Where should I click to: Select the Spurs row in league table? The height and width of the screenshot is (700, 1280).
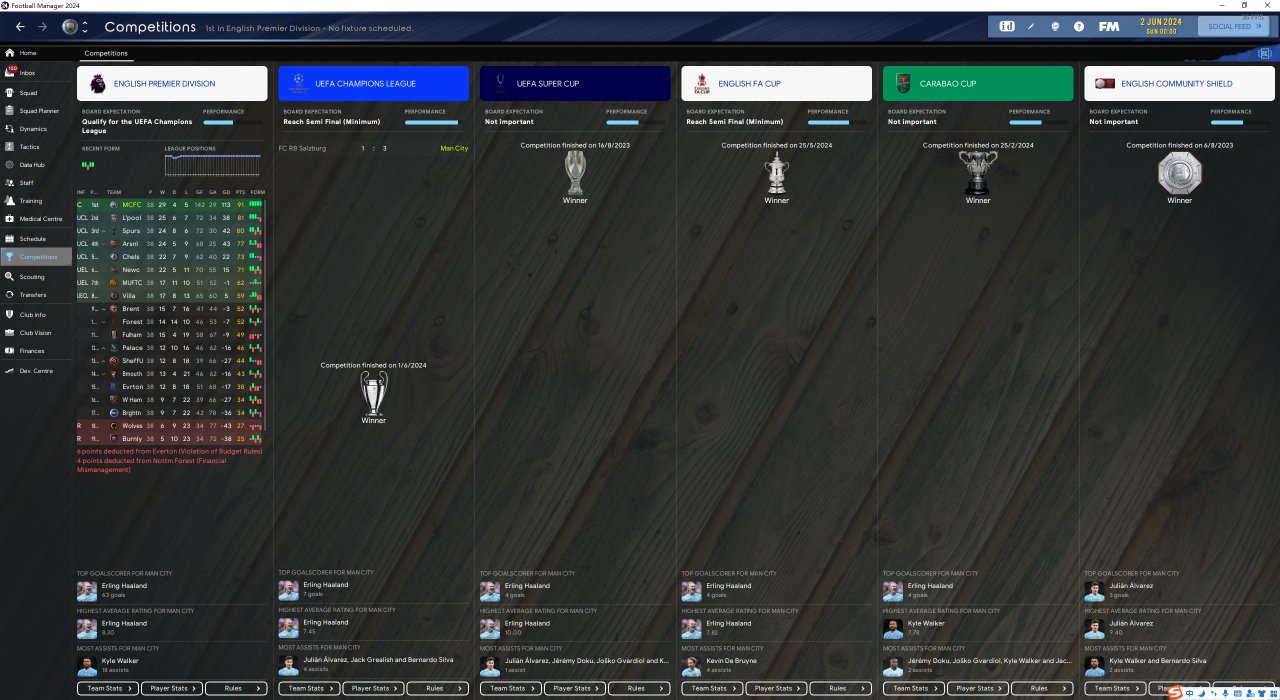(171, 230)
